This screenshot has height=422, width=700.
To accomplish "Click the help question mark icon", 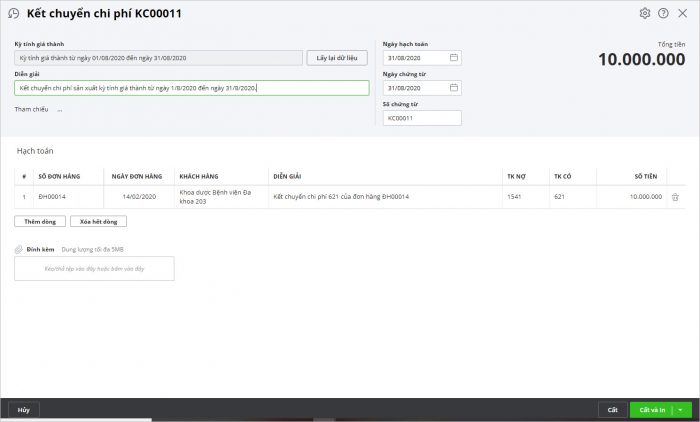I will (663, 13).
